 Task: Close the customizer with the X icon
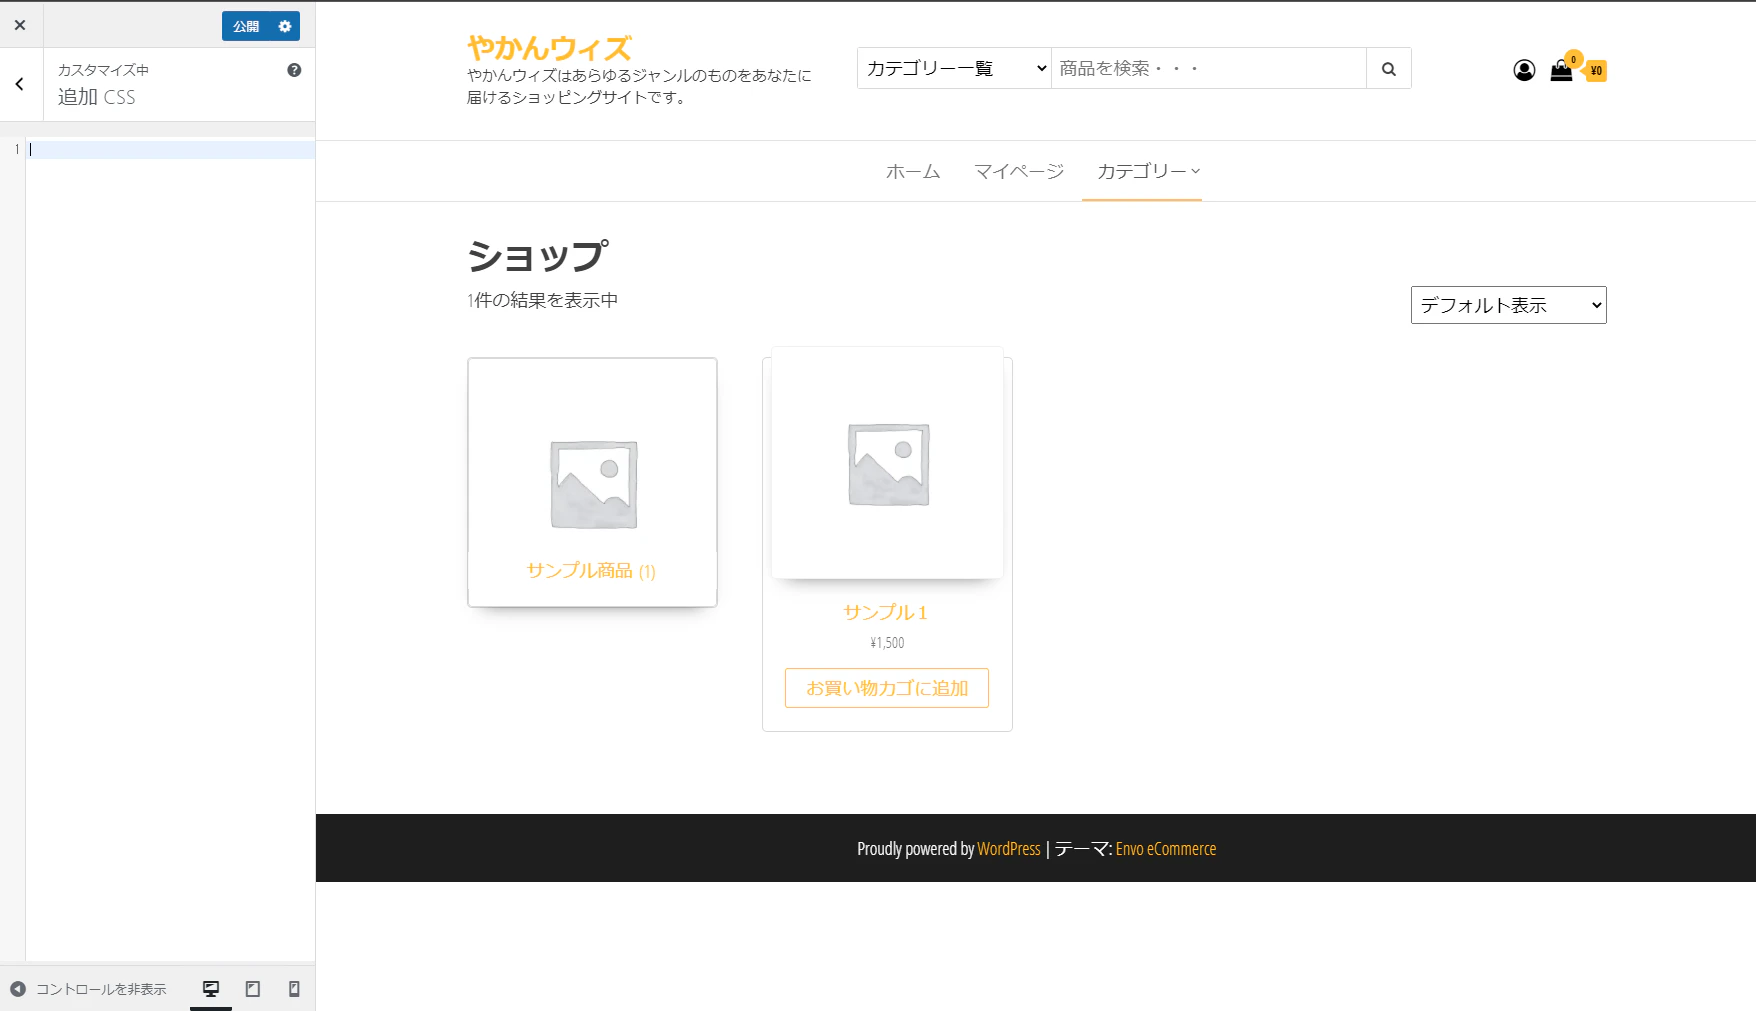click(20, 25)
